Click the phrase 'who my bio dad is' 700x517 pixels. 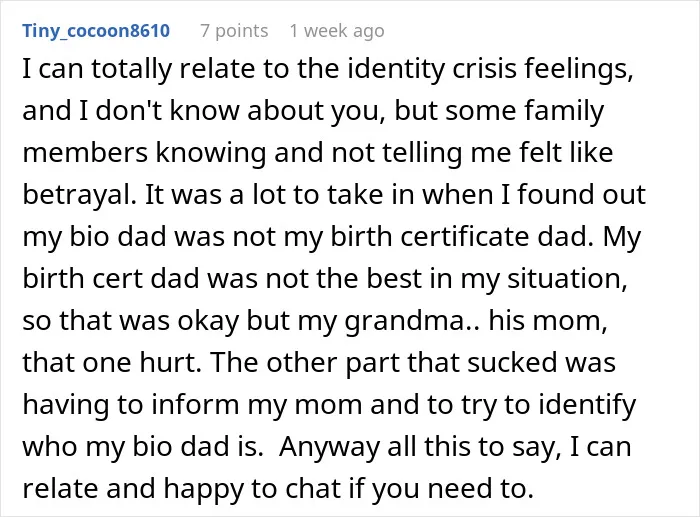(140, 446)
